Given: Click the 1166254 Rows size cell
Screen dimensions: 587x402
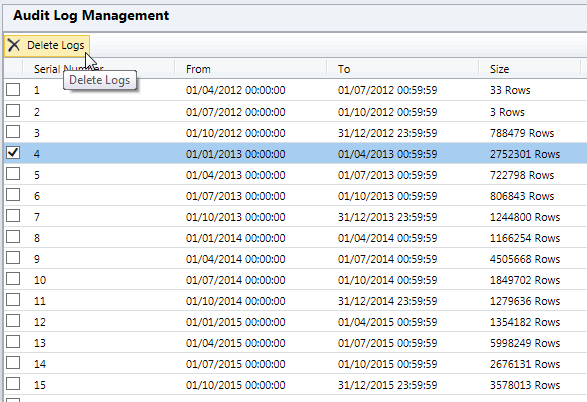Looking at the screenshot, I should tap(525, 238).
